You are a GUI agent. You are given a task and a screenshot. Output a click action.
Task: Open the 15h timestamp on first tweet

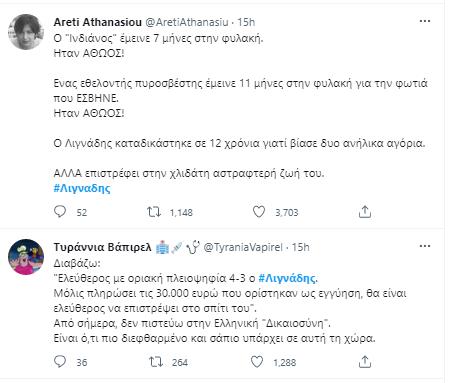point(246,22)
